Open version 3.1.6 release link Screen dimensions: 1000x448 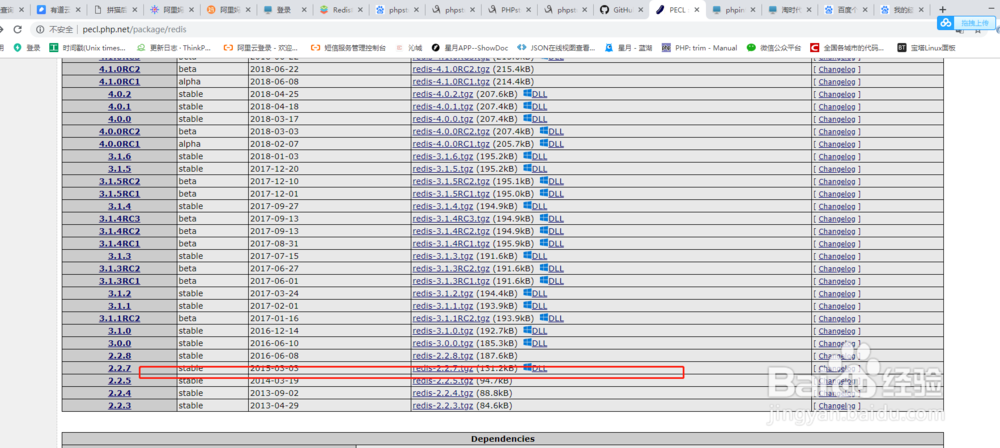point(119,156)
